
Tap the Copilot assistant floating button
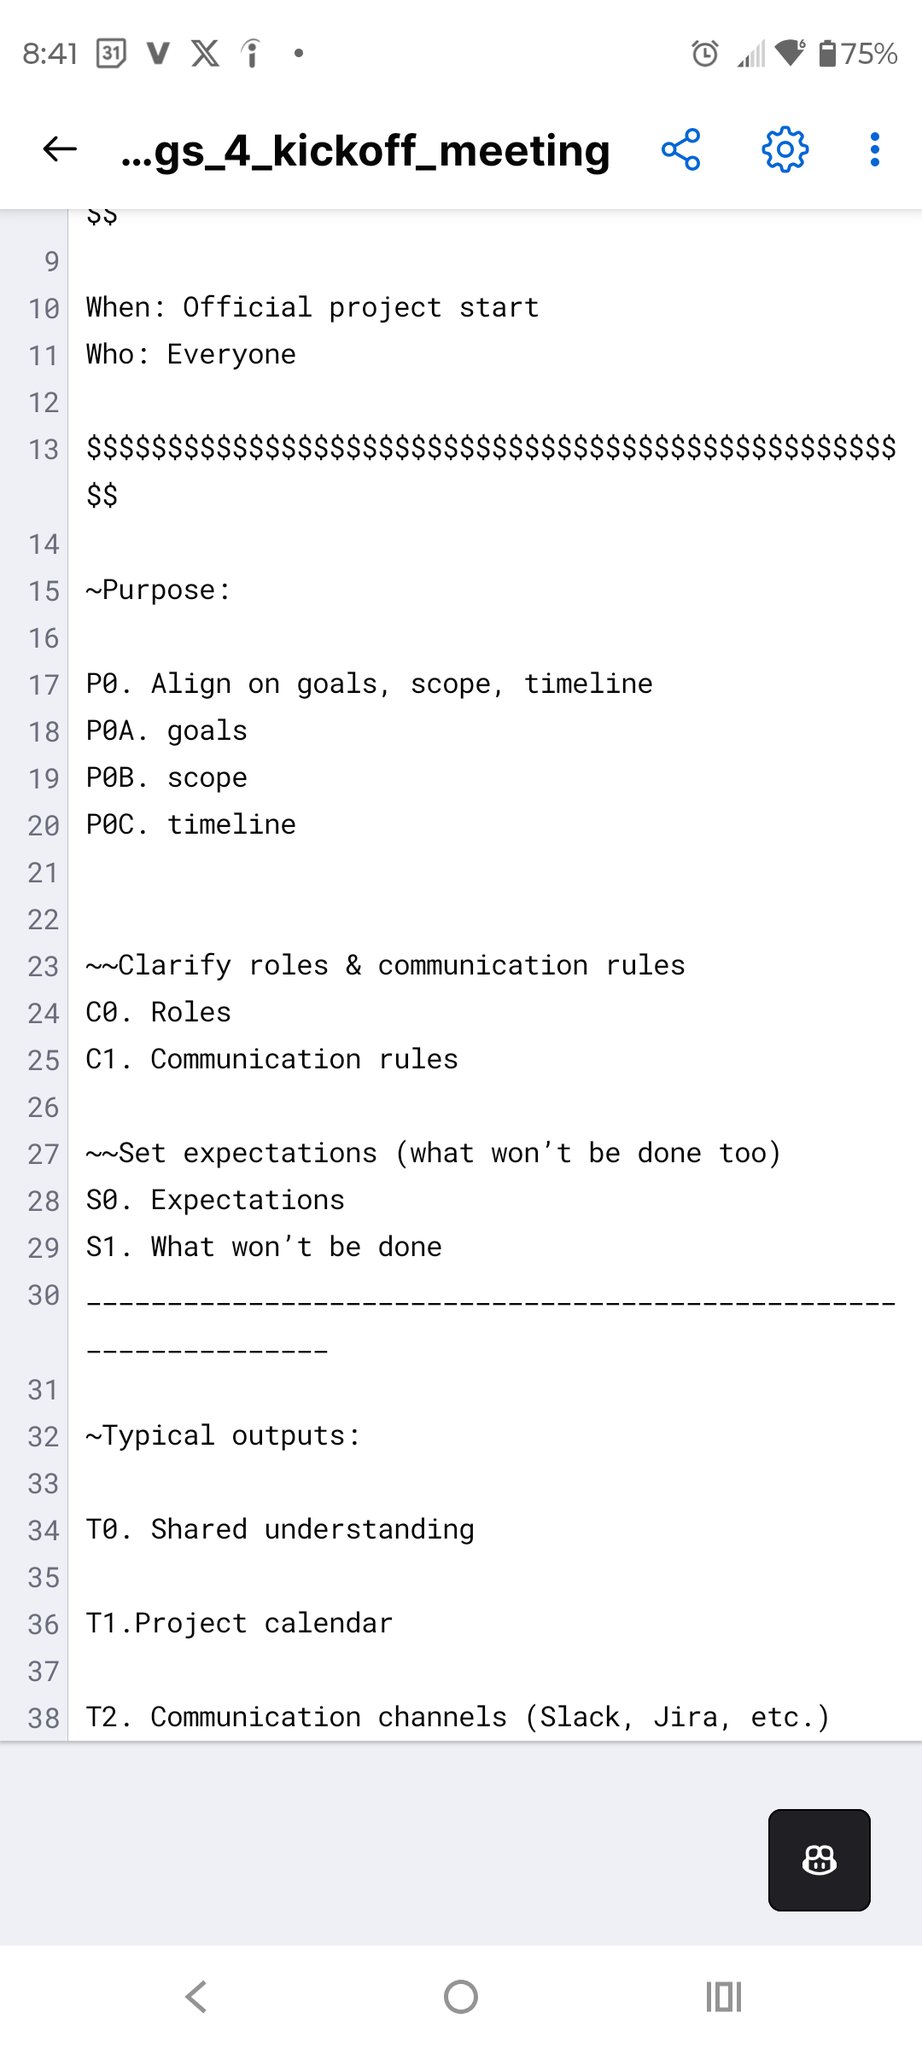coord(819,1859)
